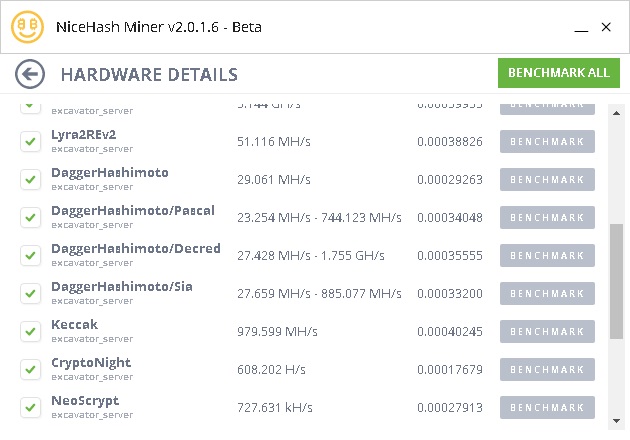Image resolution: width=630 pixels, height=440 pixels.
Task: Toggle the Keccak algorithm checkbox
Action: (x=31, y=332)
